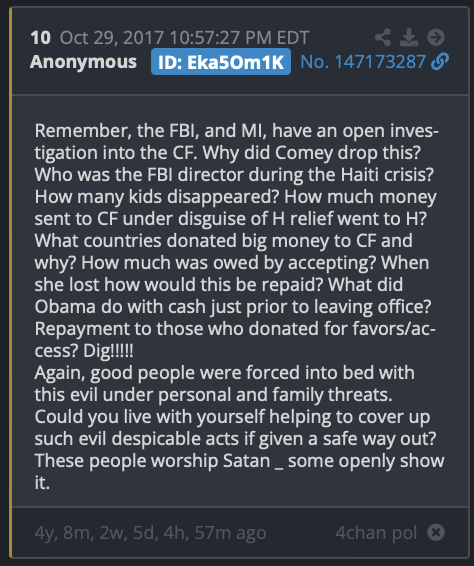Click the 'Remember, the FBI, and MI' line
The width and height of the screenshot is (474, 566).
(x=236, y=131)
